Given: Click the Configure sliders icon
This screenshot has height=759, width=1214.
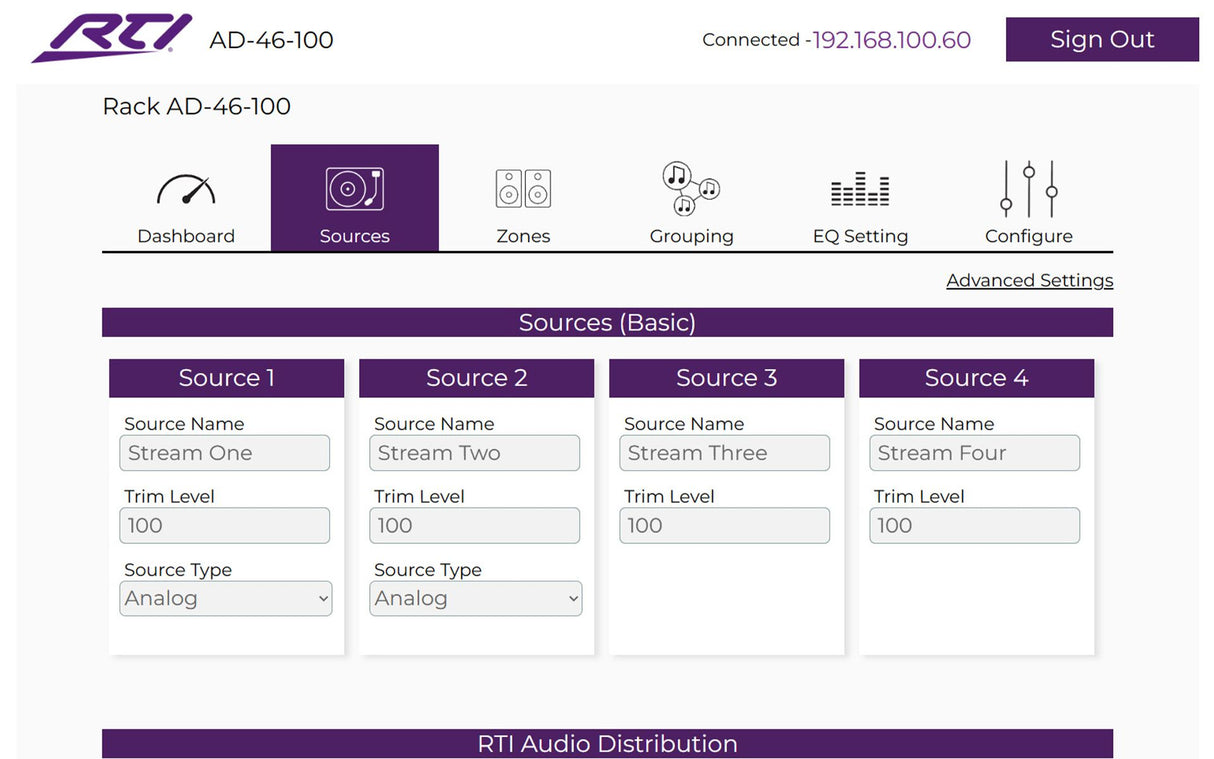Looking at the screenshot, I should [1028, 188].
